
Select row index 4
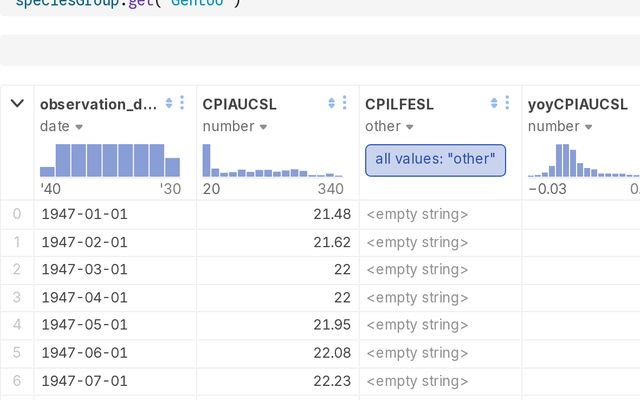coord(16,325)
